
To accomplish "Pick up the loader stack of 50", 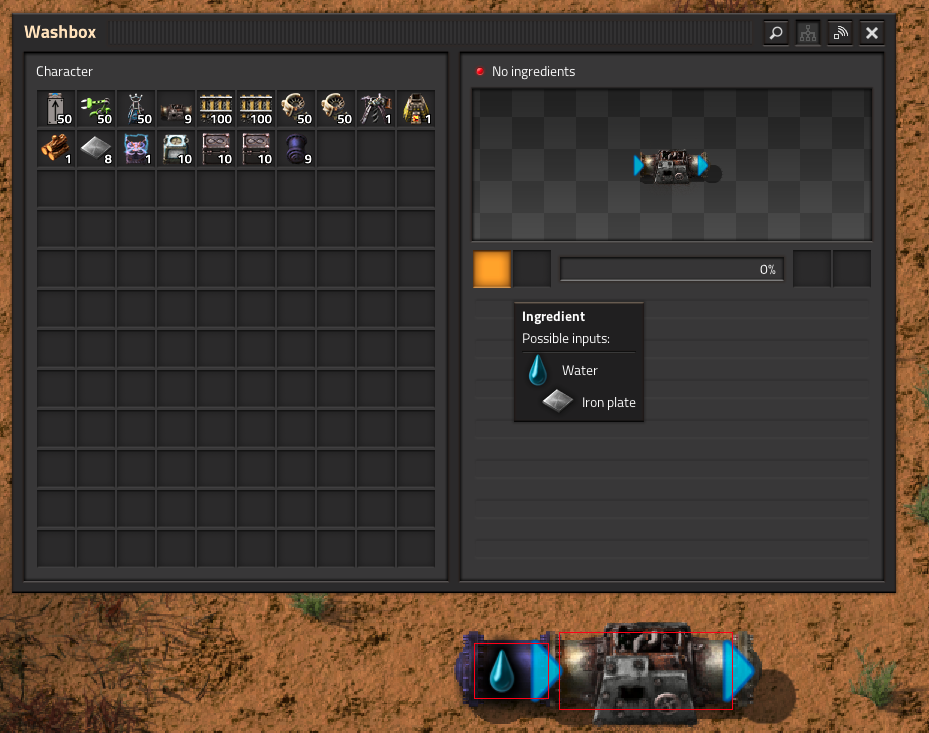I will pos(56,109).
